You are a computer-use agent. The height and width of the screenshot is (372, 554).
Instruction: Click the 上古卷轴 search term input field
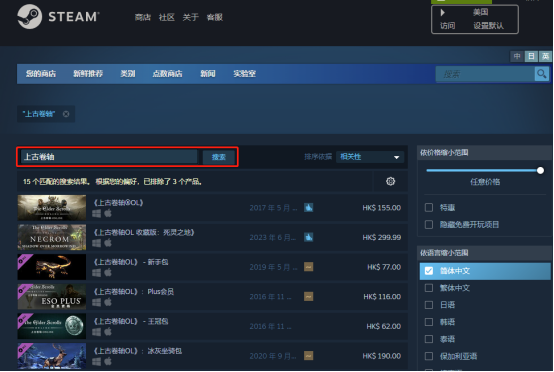(x=109, y=157)
